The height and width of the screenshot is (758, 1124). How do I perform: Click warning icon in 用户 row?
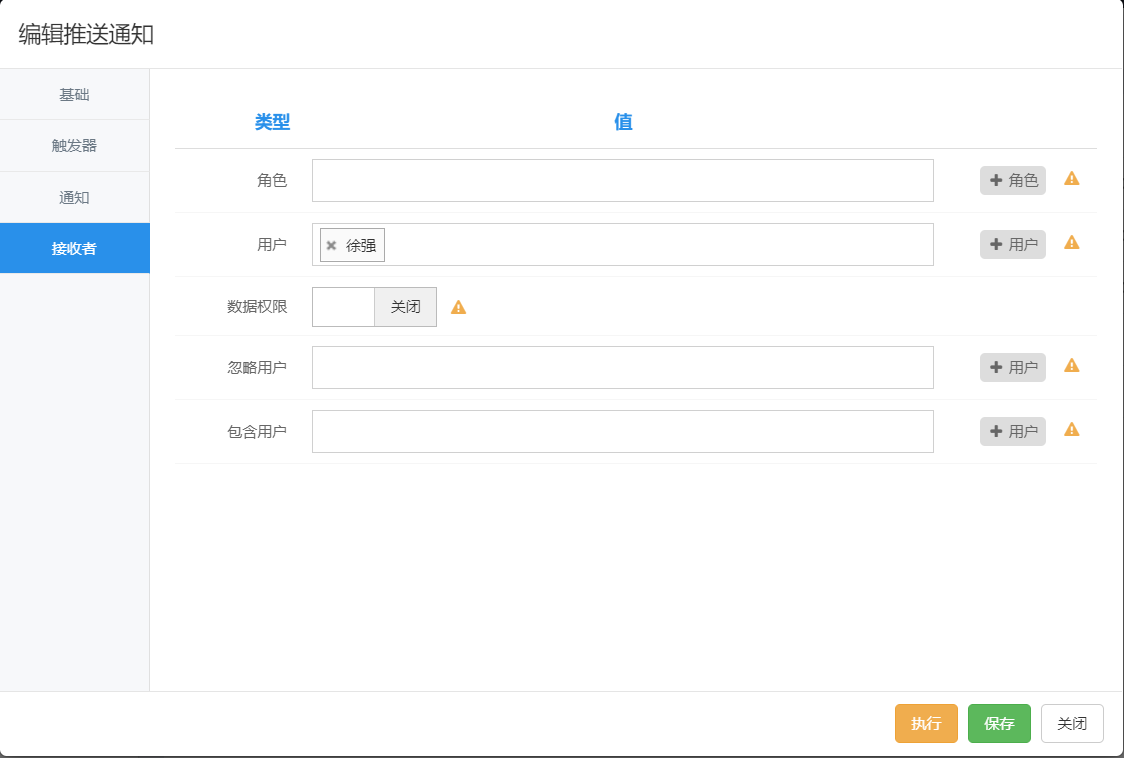point(1071,243)
